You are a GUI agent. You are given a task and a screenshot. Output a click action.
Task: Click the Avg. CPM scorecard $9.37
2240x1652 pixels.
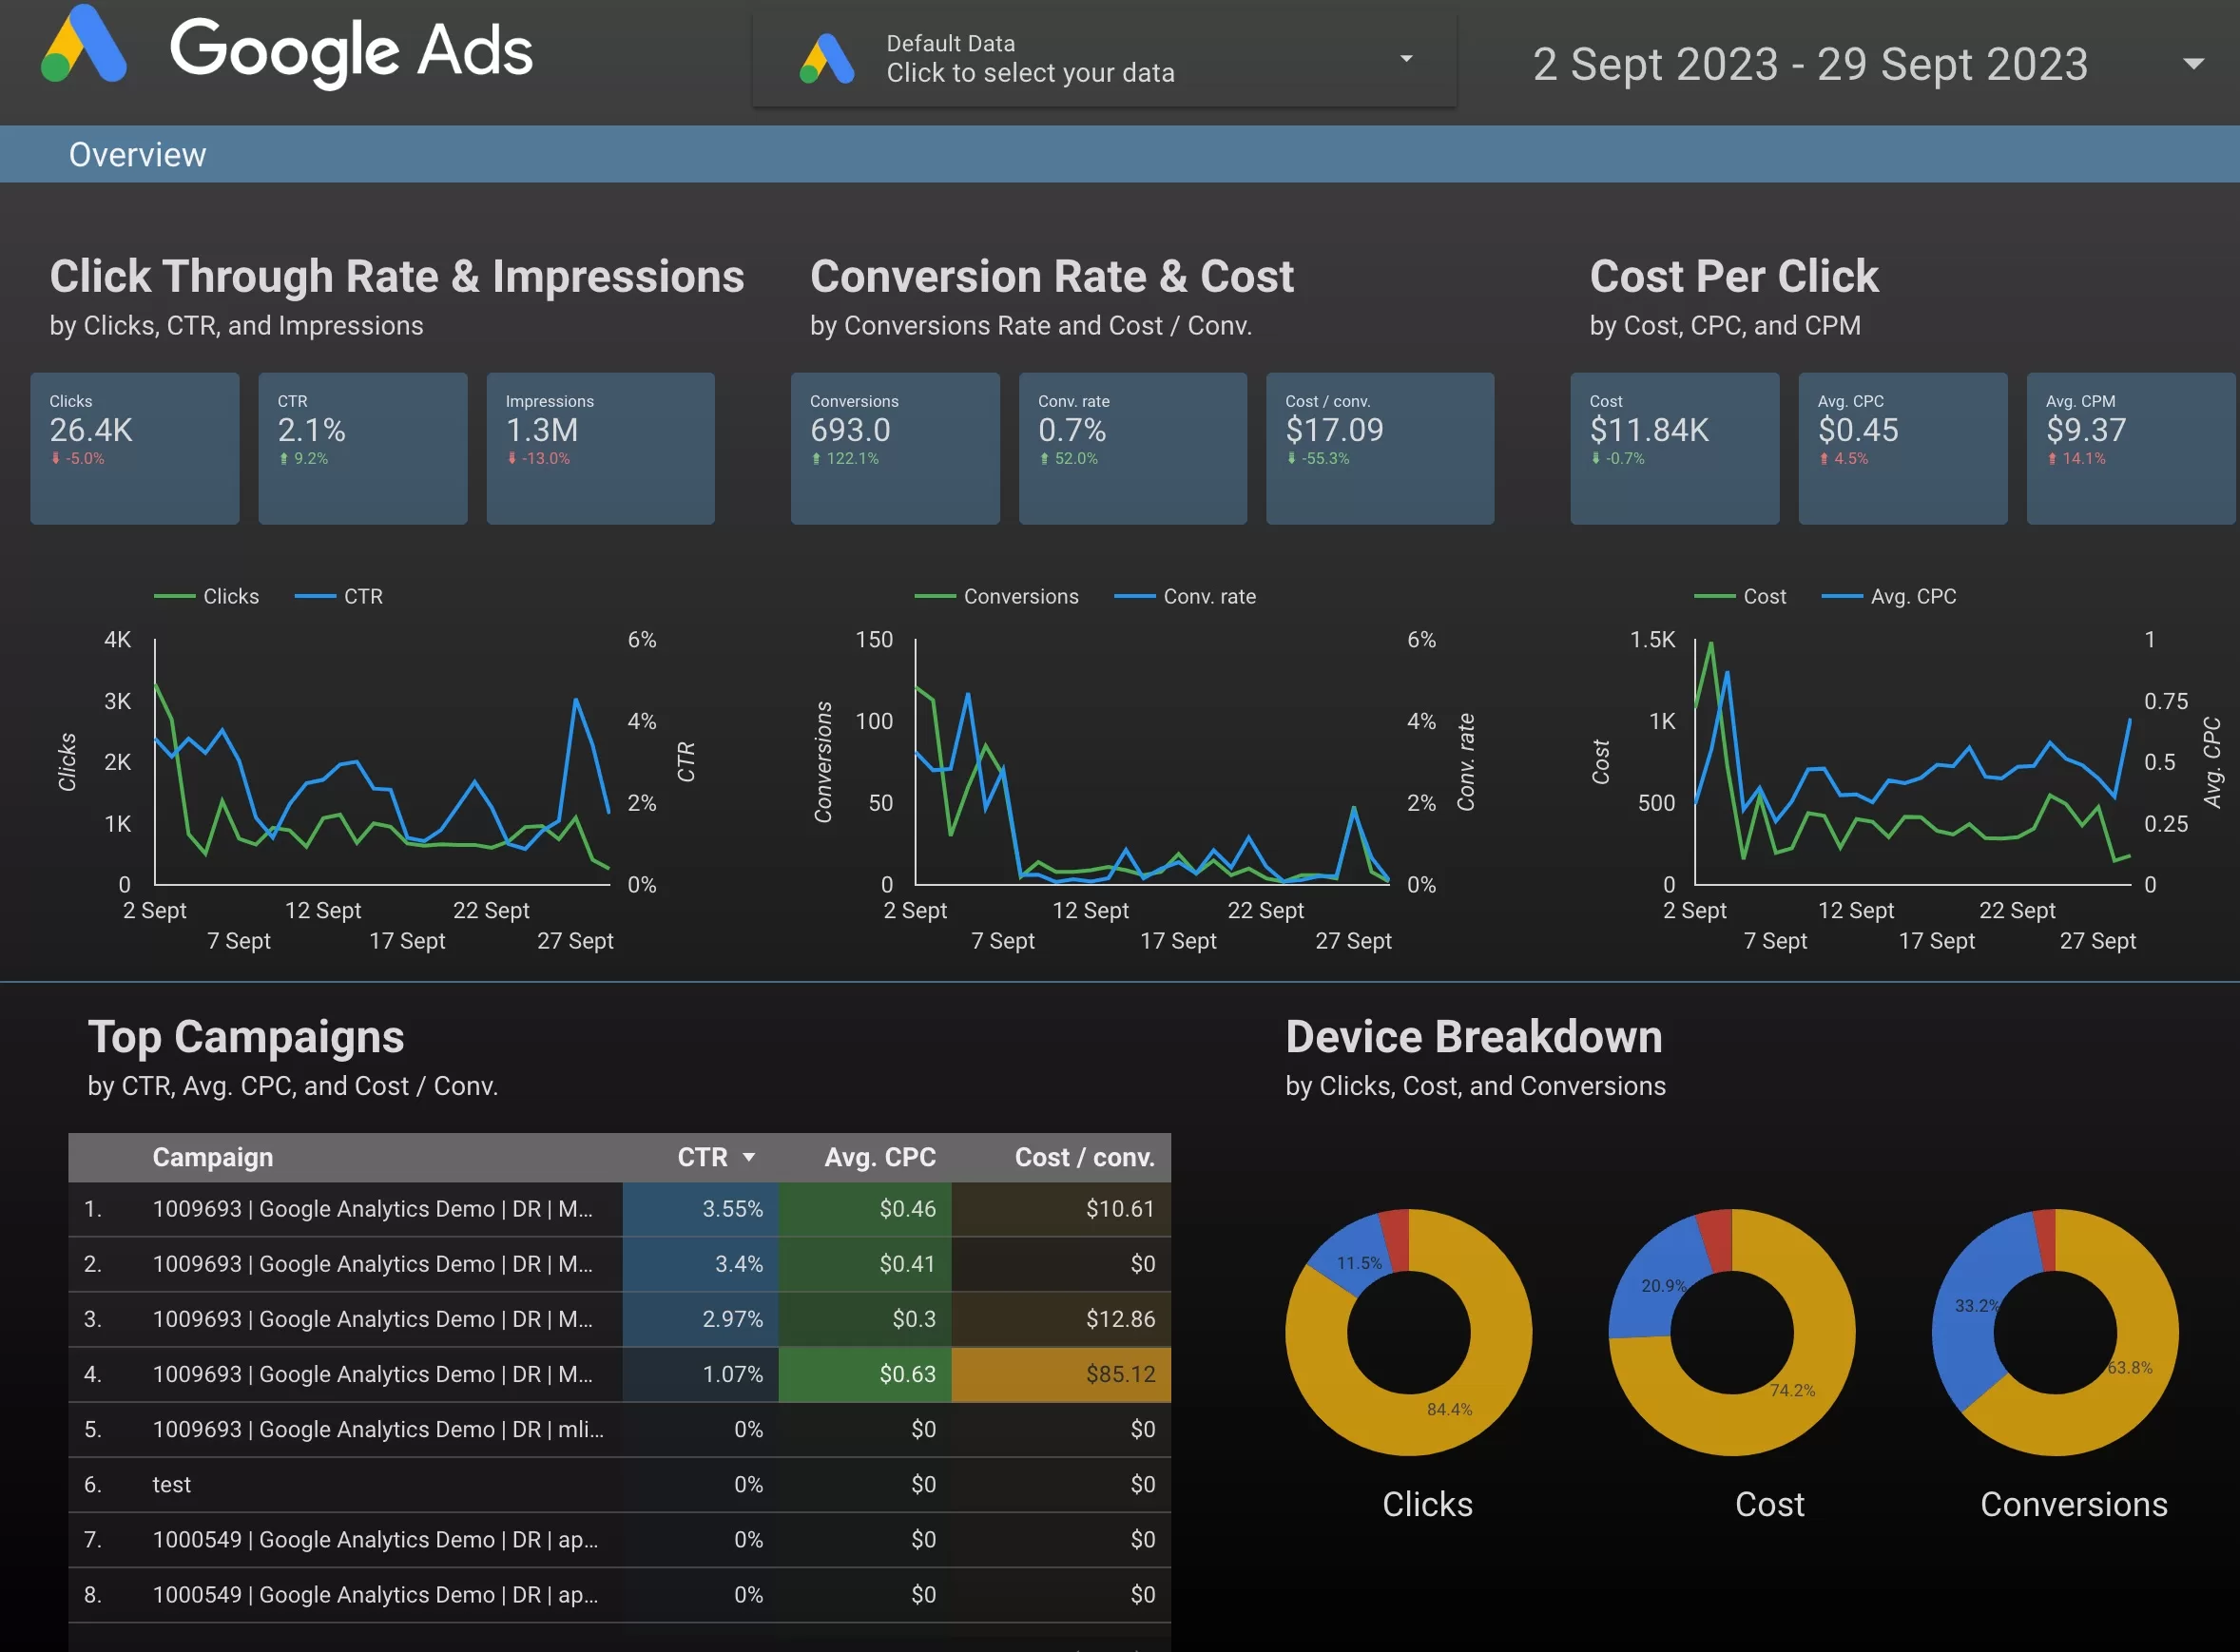coord(2130,448)
